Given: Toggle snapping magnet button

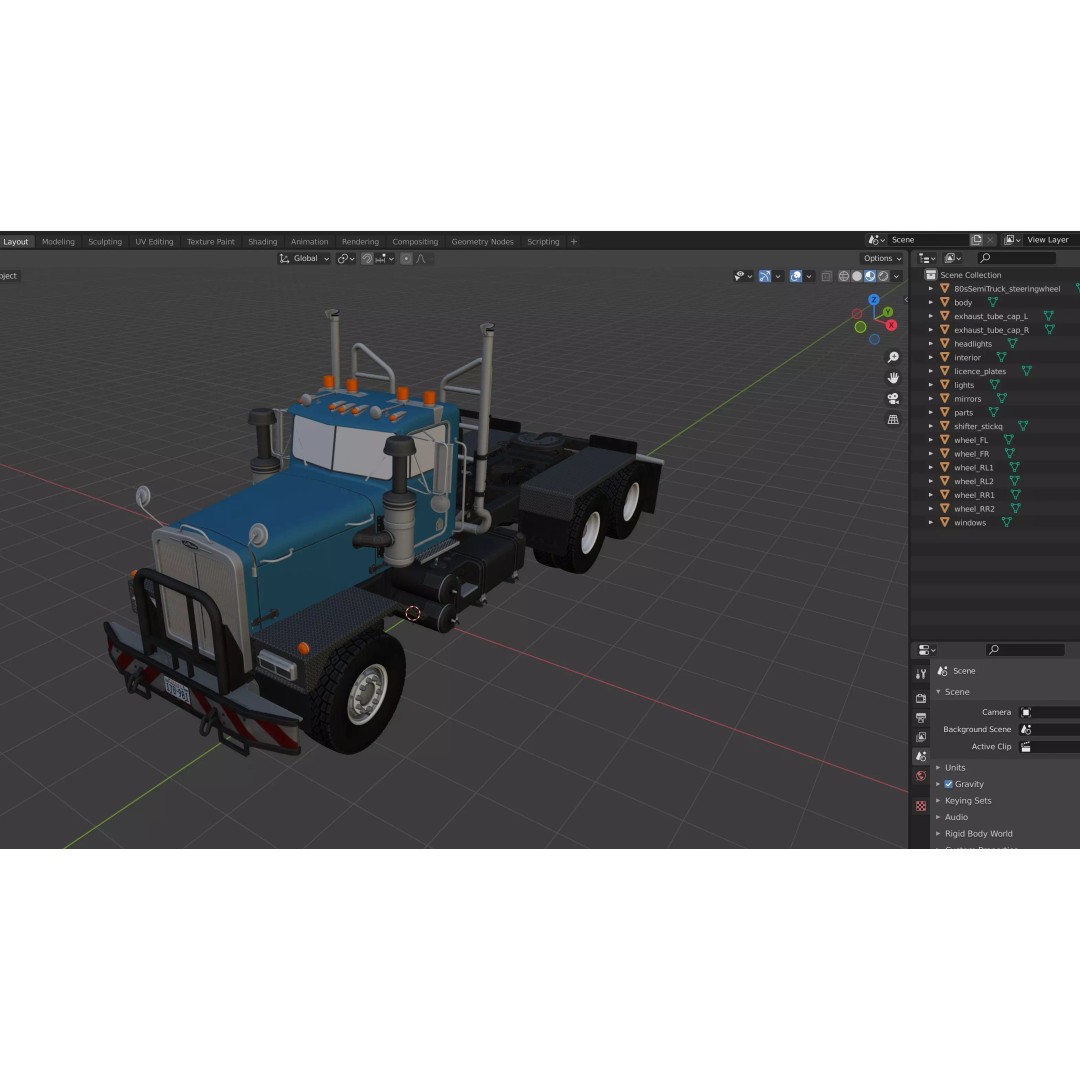Looking at the screenshot, I should tap(366, 258).
